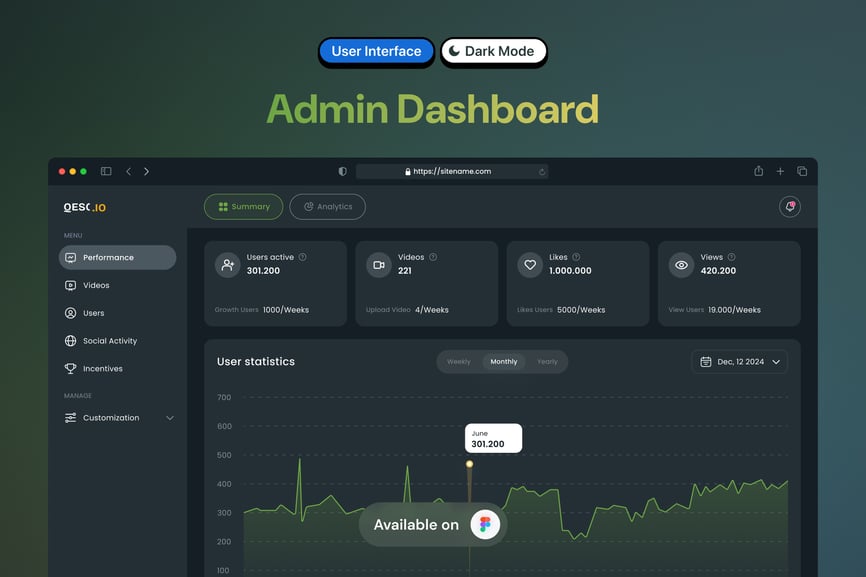Switch chart to Weekly view
The height and width of the screenshot is (577, 866).
[459, 362]
